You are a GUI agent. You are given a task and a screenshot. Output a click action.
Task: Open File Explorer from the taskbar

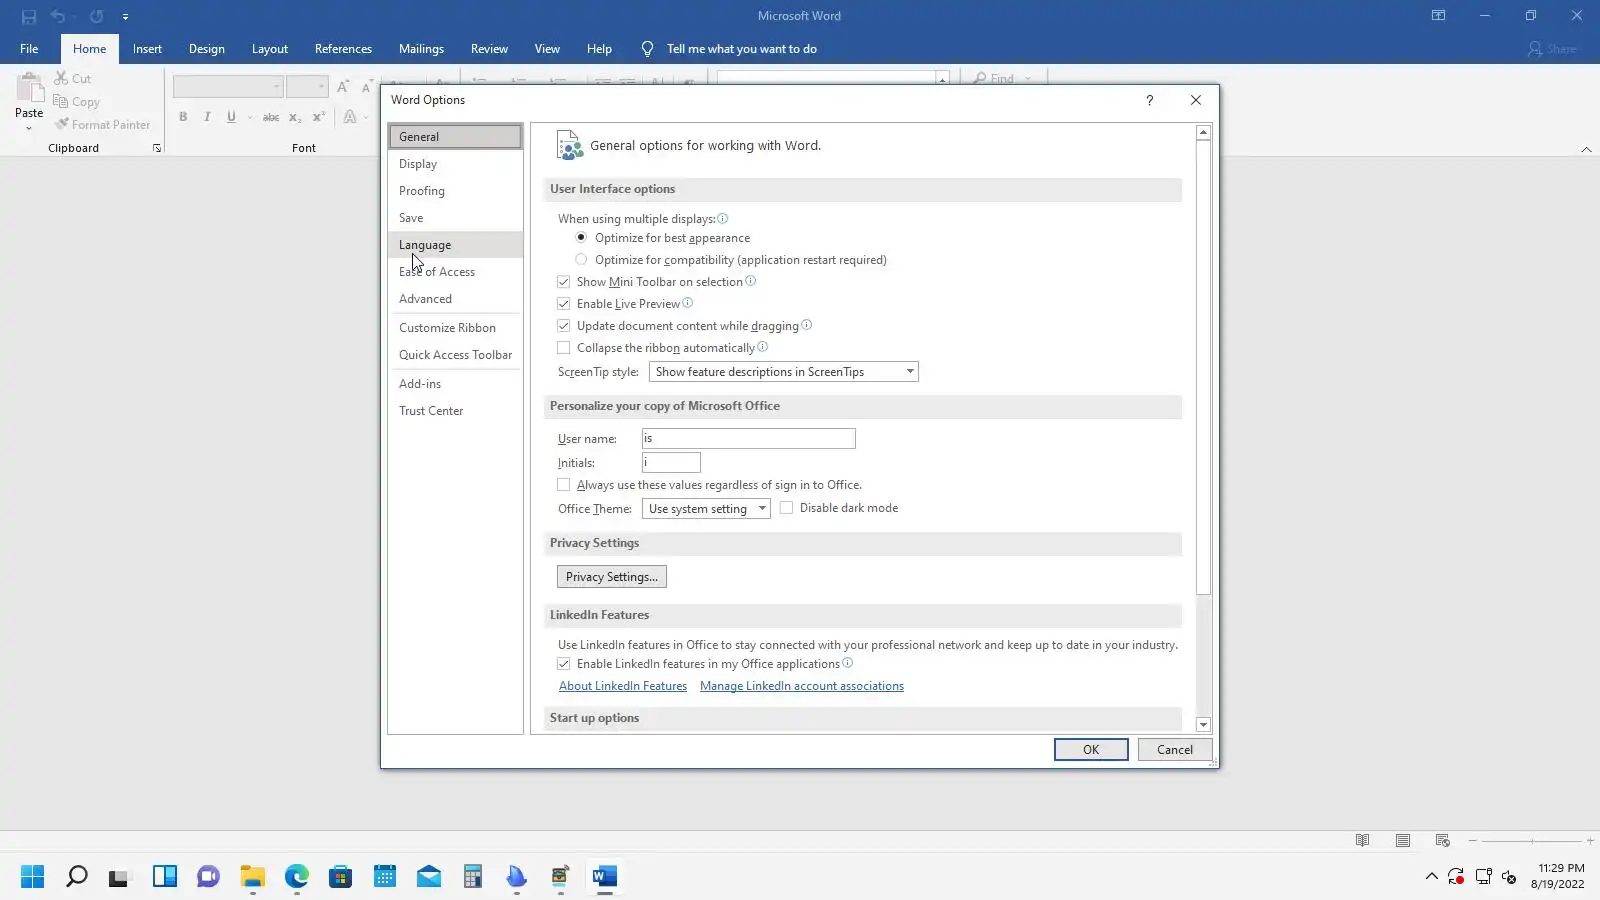[252, 877]
